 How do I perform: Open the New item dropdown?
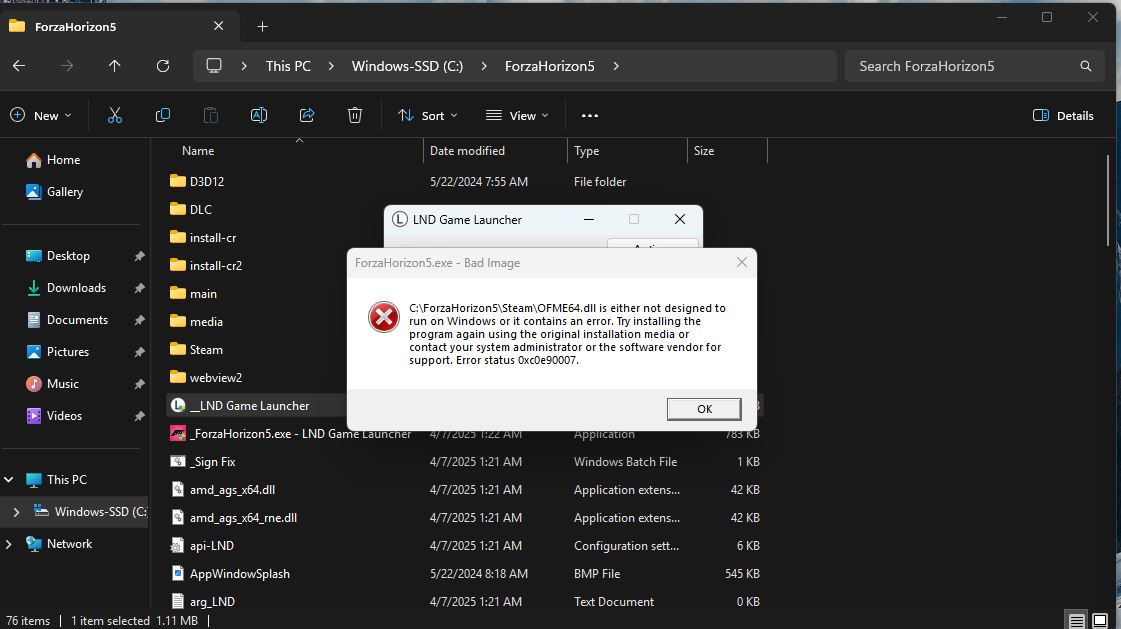(41, 115)
